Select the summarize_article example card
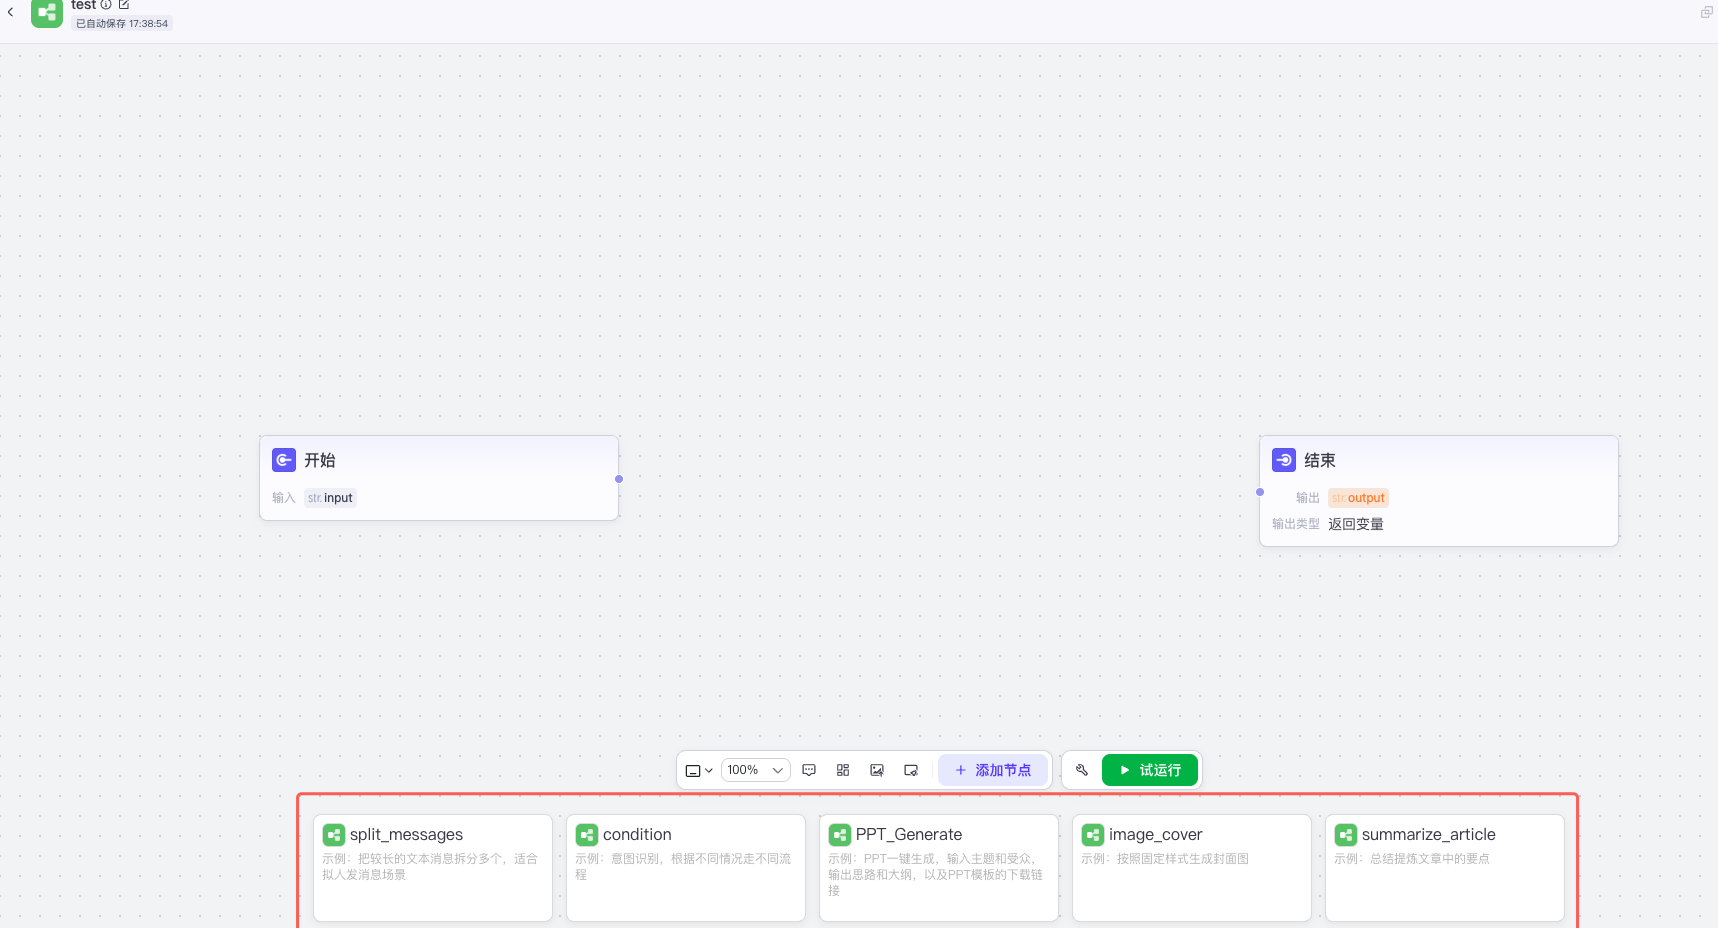Screen dimensions: 1718x928 (1444, 867)
